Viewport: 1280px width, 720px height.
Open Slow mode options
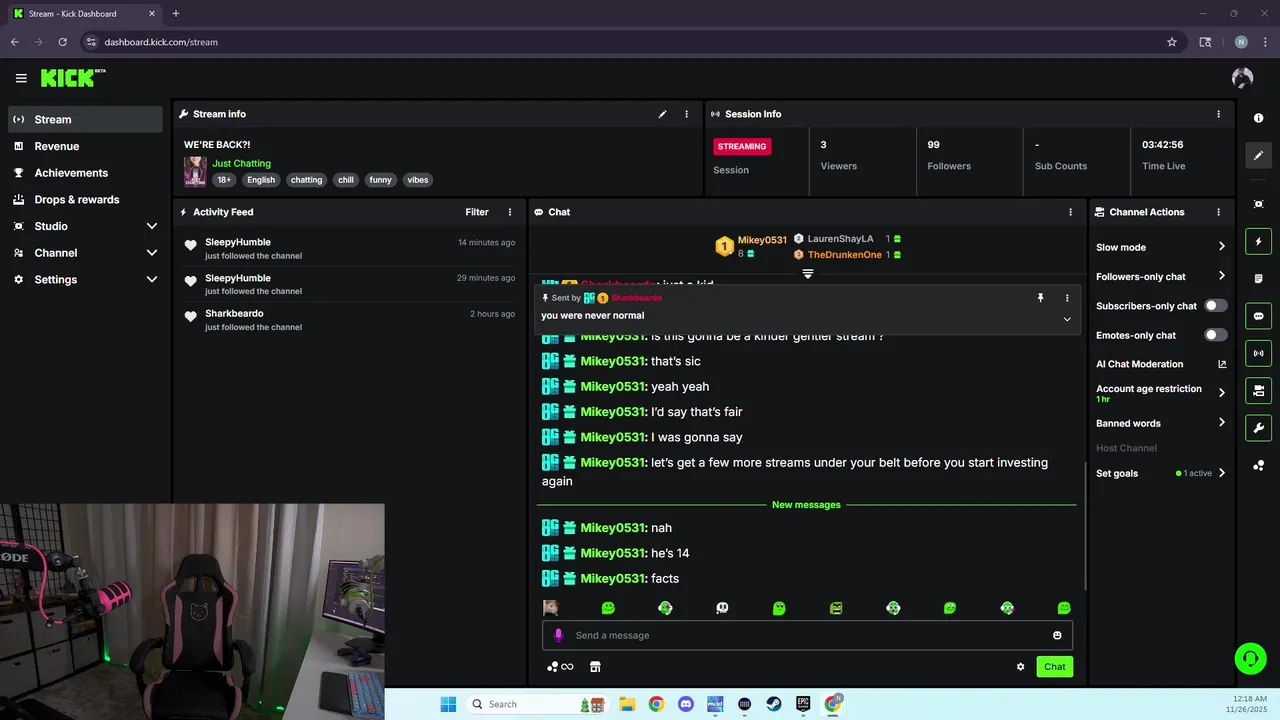1161,247
